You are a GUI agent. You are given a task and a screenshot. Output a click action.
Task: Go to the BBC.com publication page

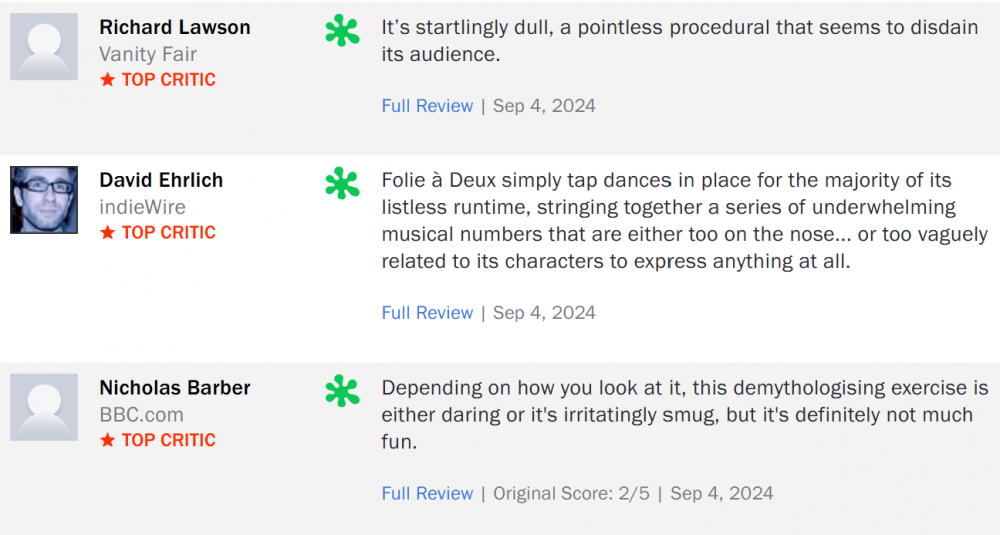pyautogui.click(x=141, y=414)
